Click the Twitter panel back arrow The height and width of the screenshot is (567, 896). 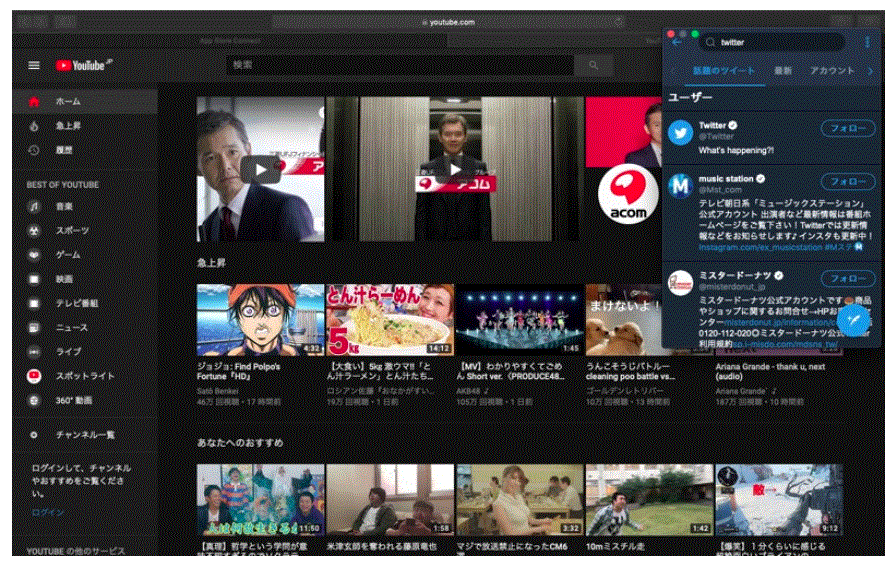pyautogui.click(x=677, y=42)
